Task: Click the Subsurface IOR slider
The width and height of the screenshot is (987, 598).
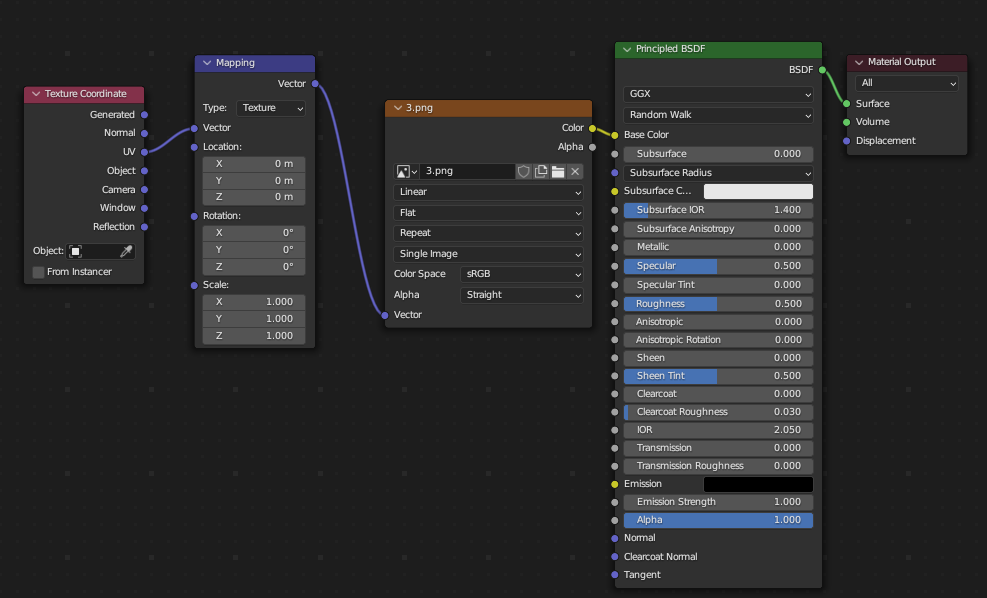Action: pyautogui.click(x=718, y=210)
